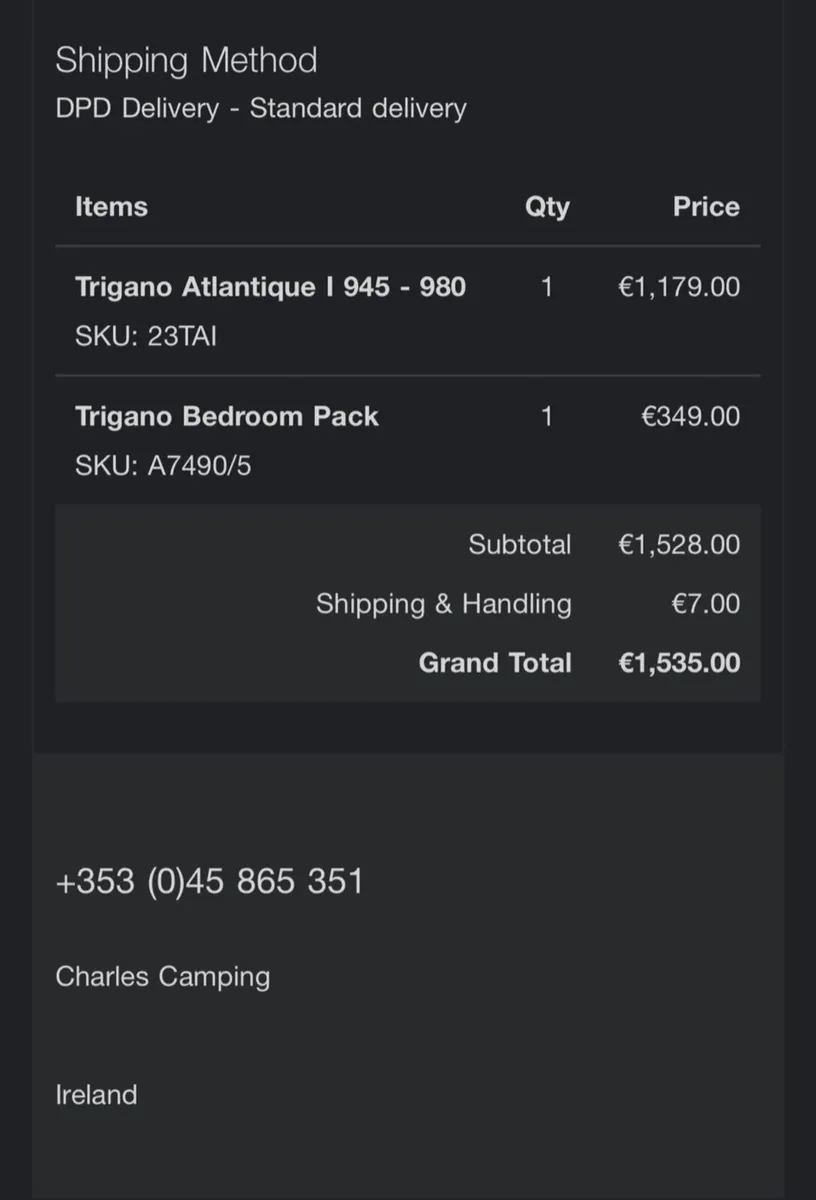This screenshot has height=1200, width=816.
Task: Click the €1,535.00 grand total amount
Action: 679,663
